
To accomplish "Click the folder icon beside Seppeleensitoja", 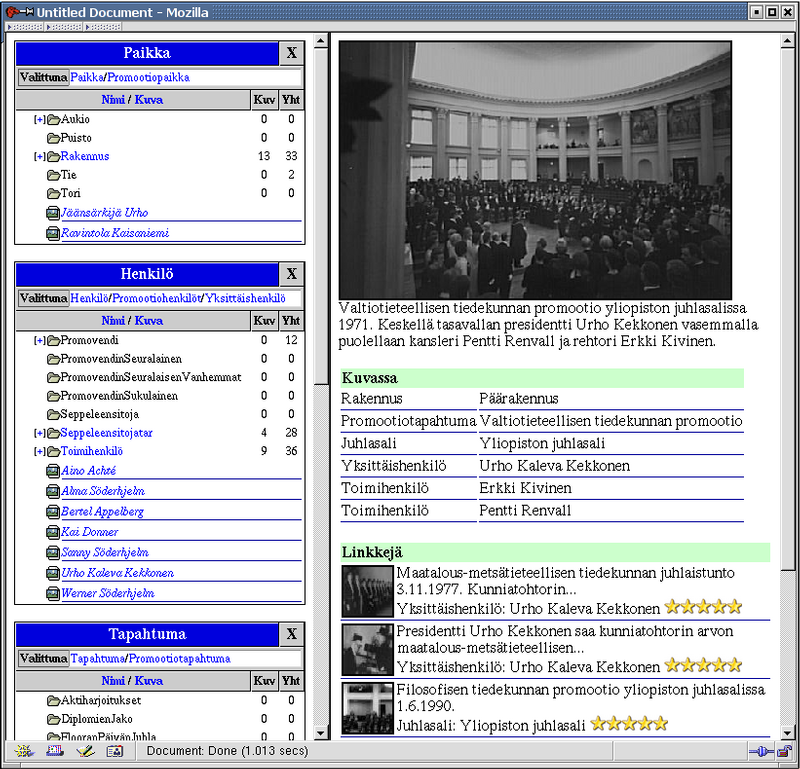I will tap(54, 414).
